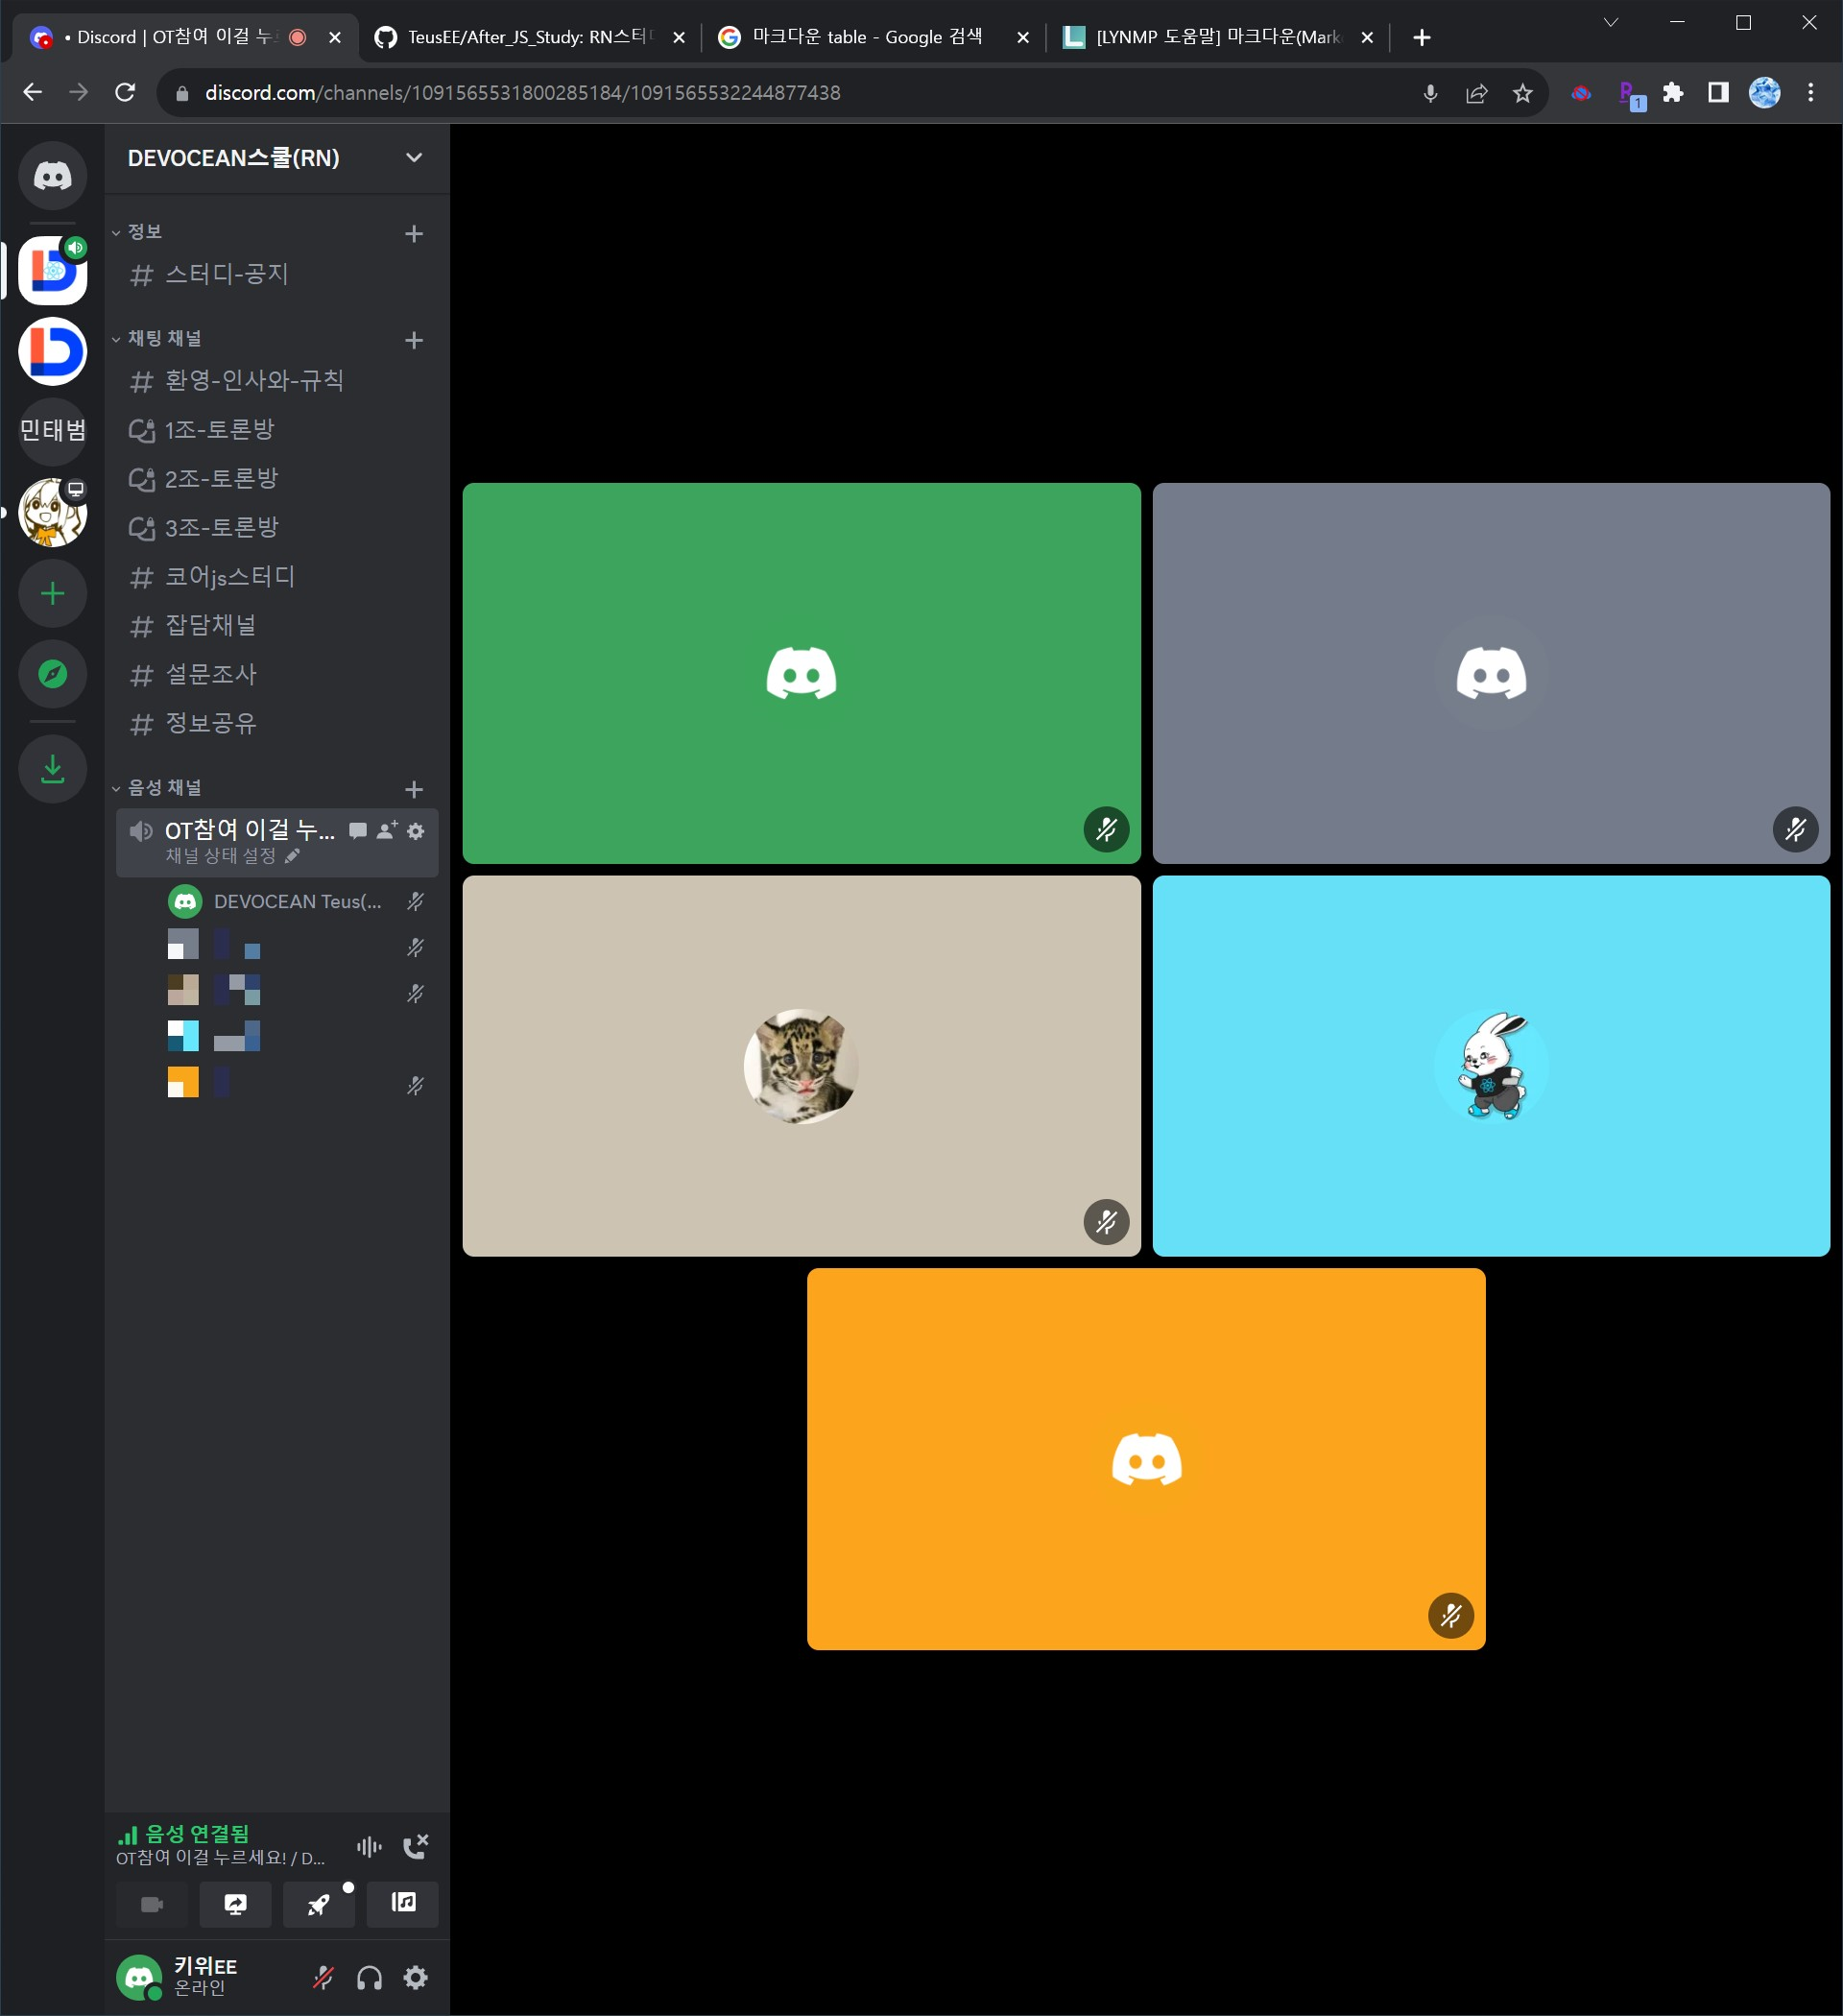The width and height of the screenshot is (1843, 2016).
Task: Collapse the 채팅 채널 category
Action: point(157,339)
